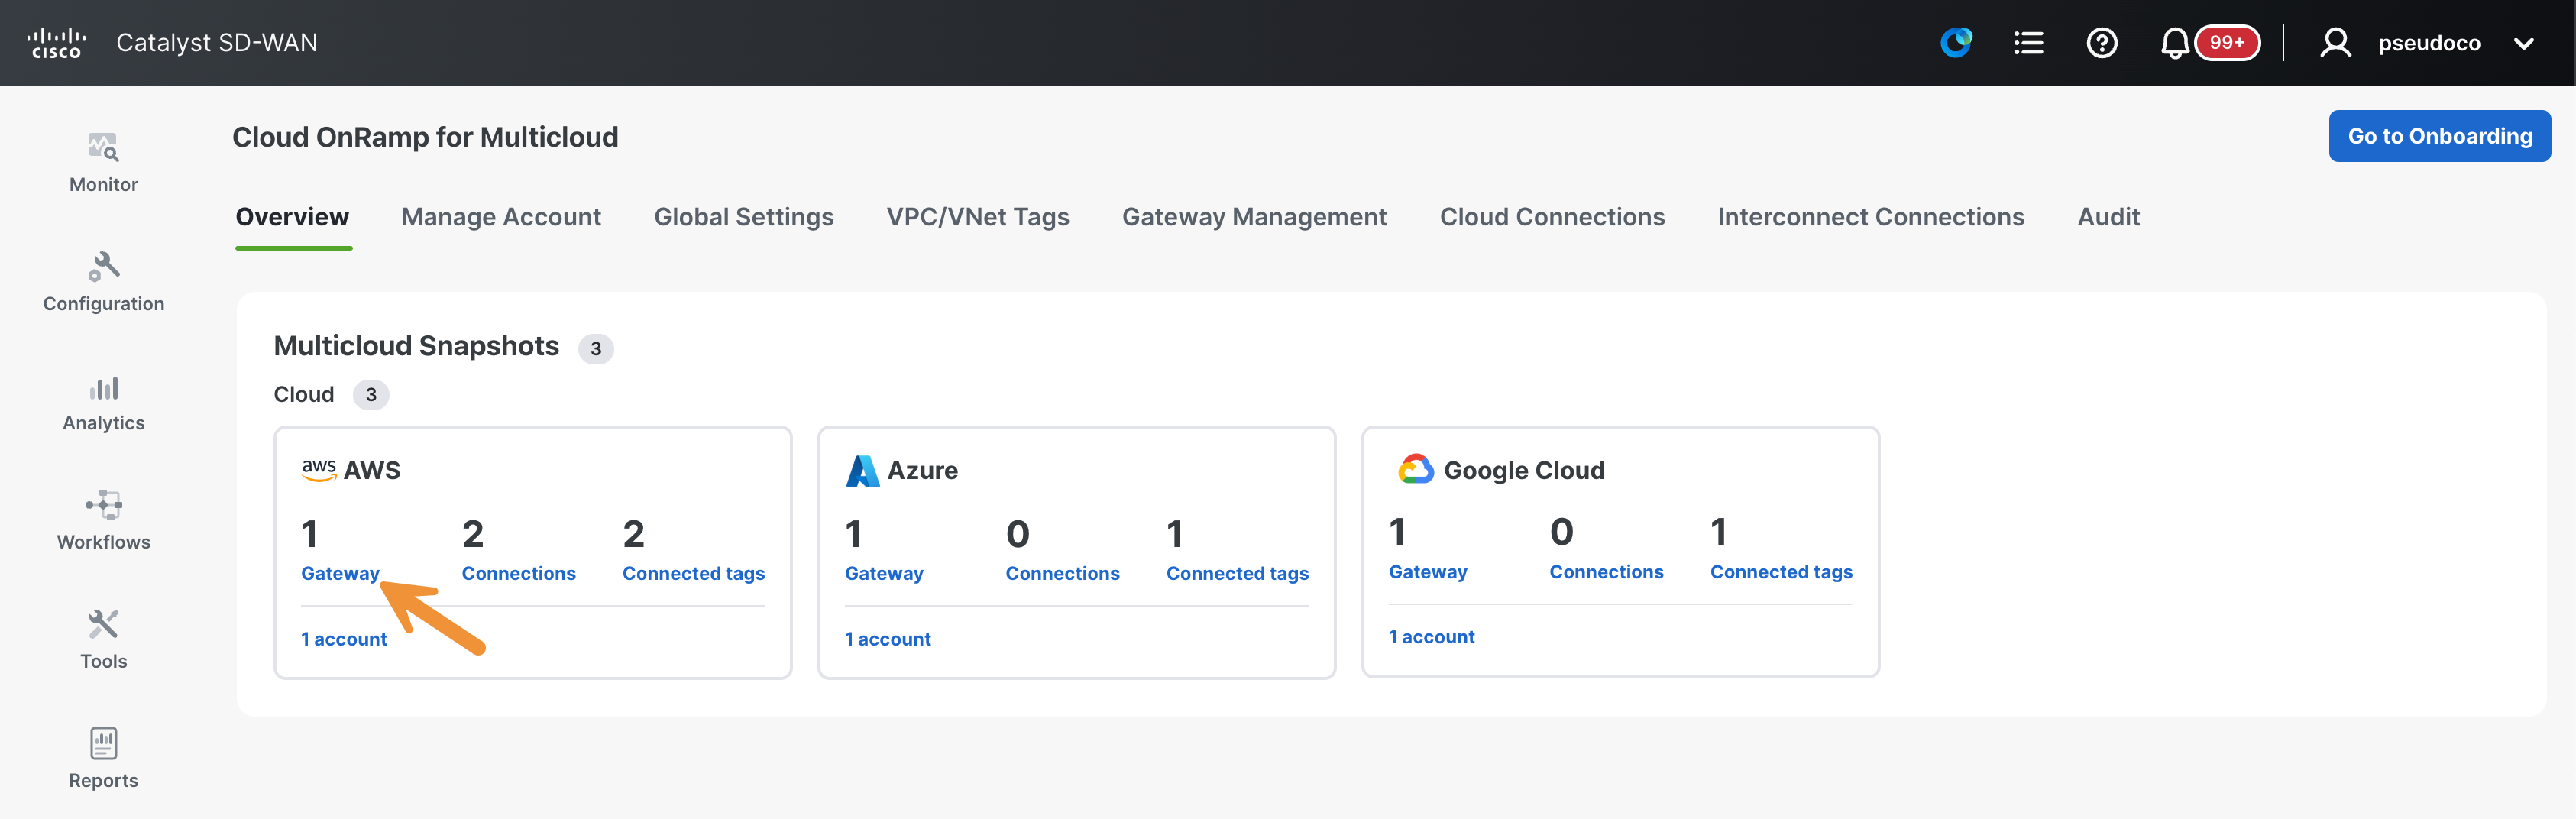
Task: Open the Gateway Management tab
Action: click(1254, 217)
